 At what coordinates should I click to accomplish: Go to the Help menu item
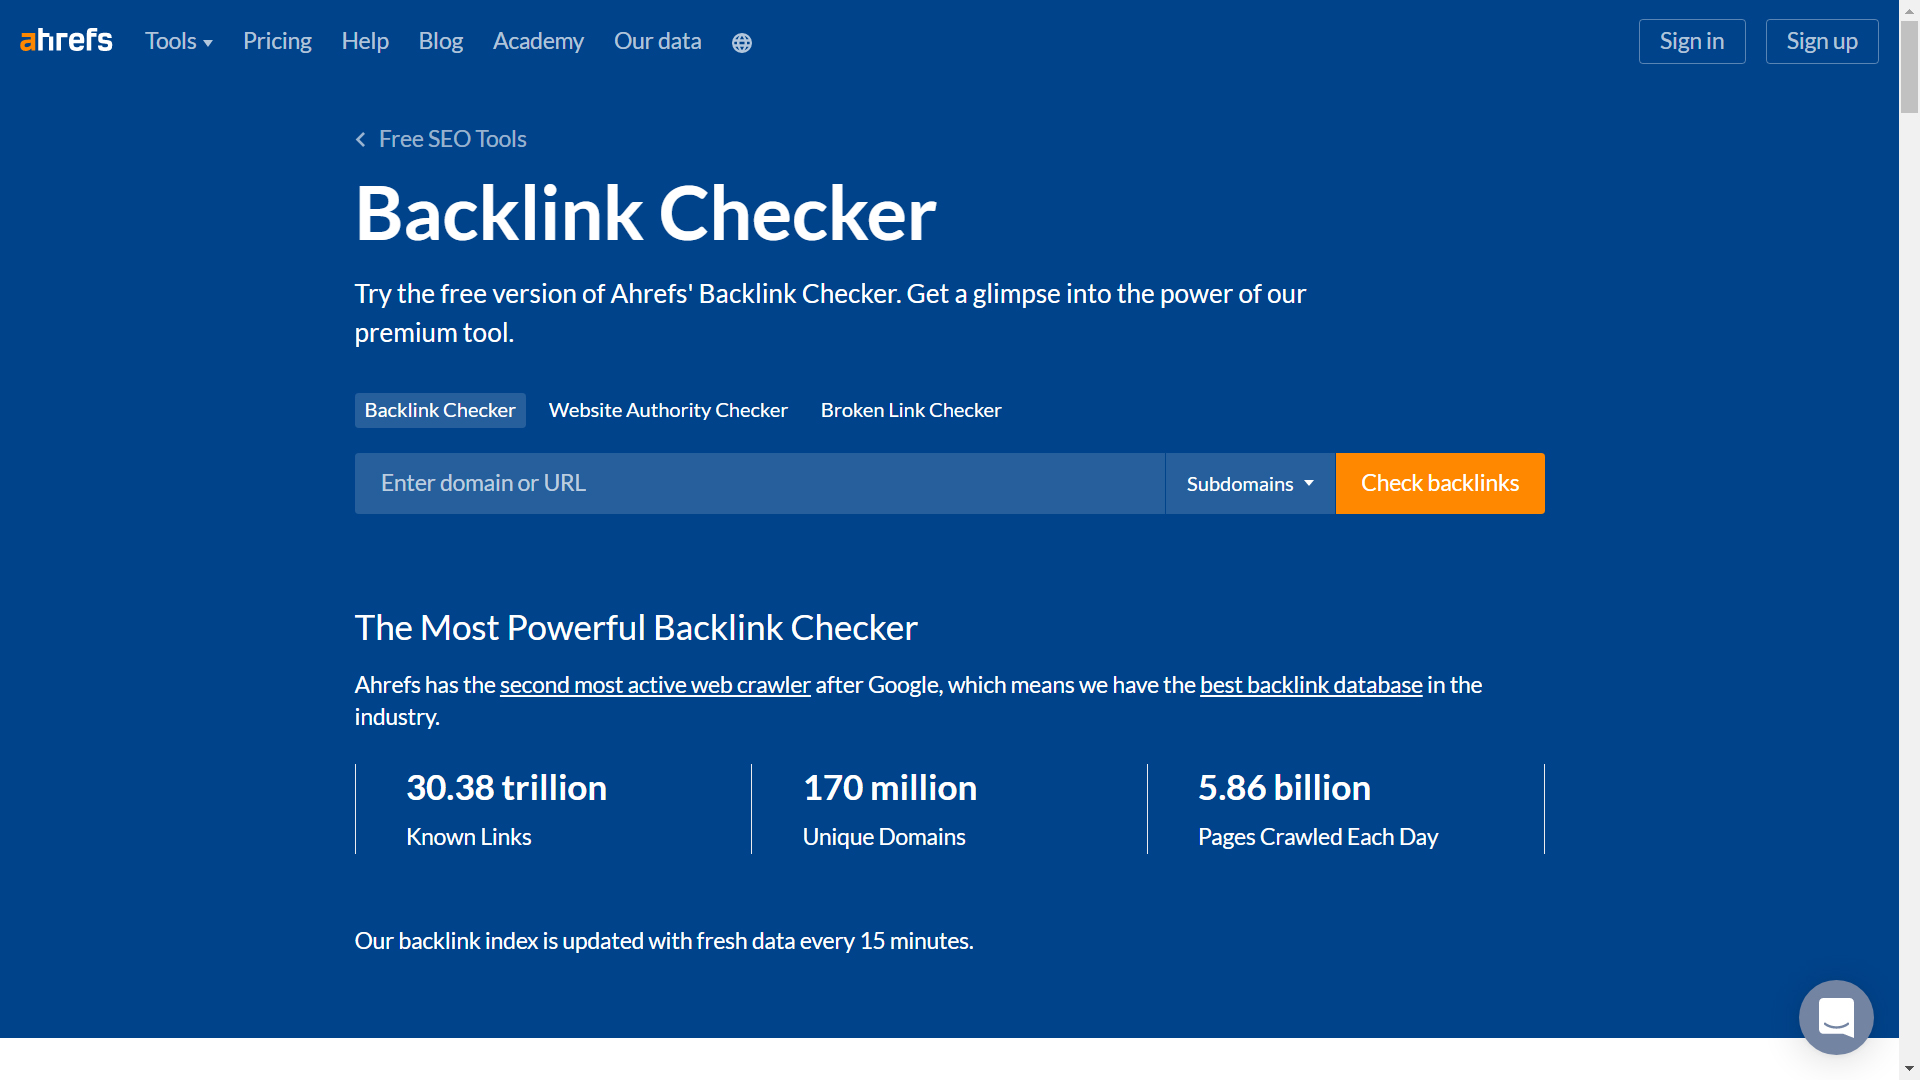tap(365, 41)
